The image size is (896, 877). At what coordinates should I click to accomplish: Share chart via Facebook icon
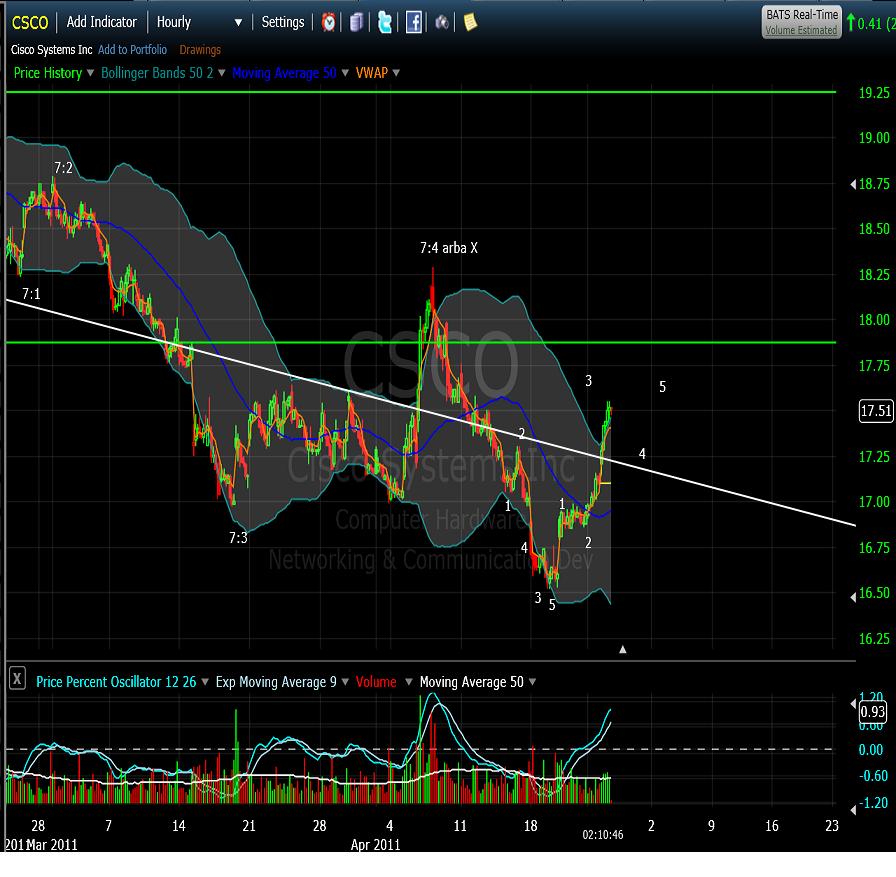pyautogui.click(x=413, y=22)
